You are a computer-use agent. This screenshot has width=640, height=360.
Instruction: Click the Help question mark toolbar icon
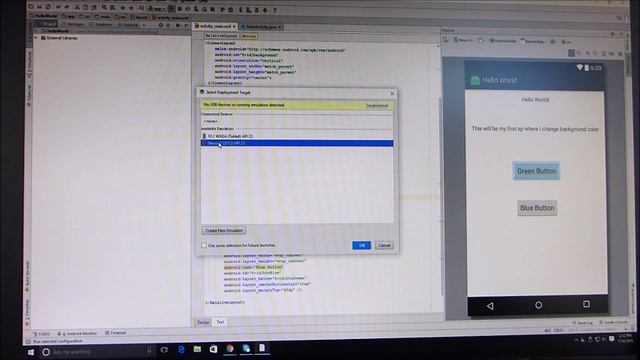point(275,10)
